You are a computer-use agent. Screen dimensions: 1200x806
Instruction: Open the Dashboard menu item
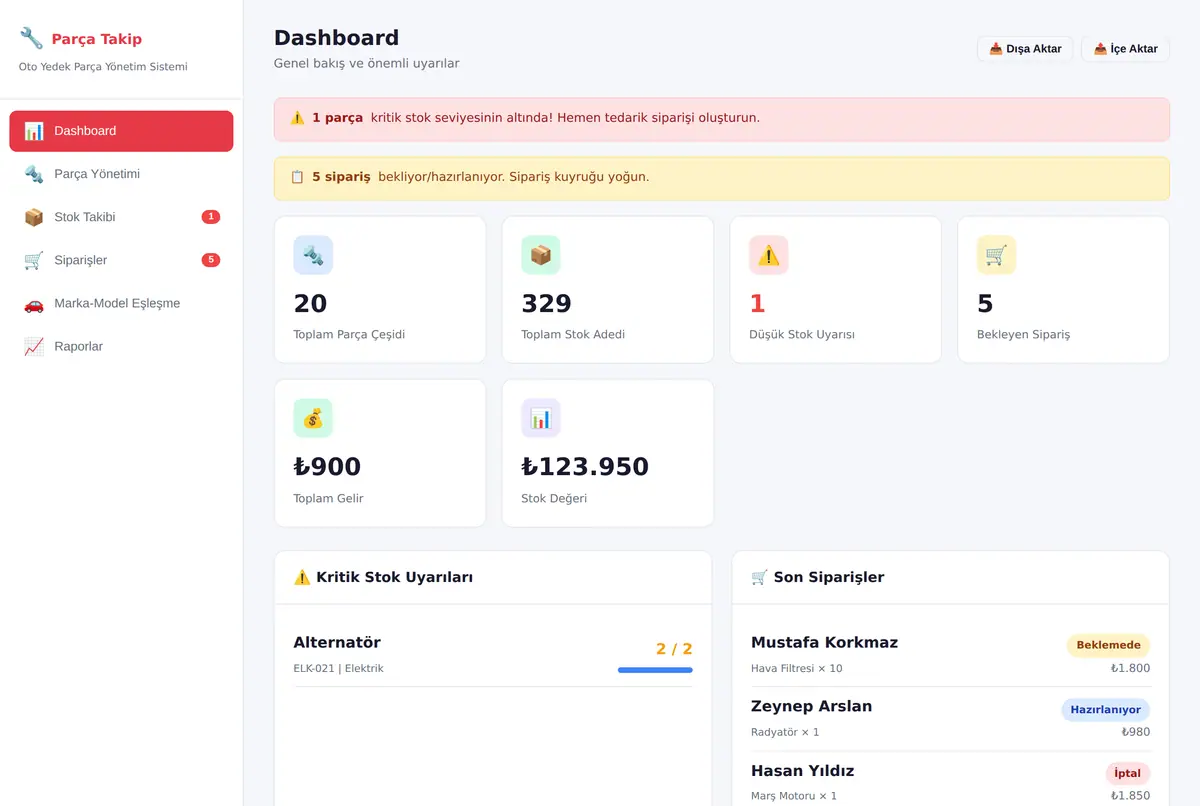click(121, 131)
